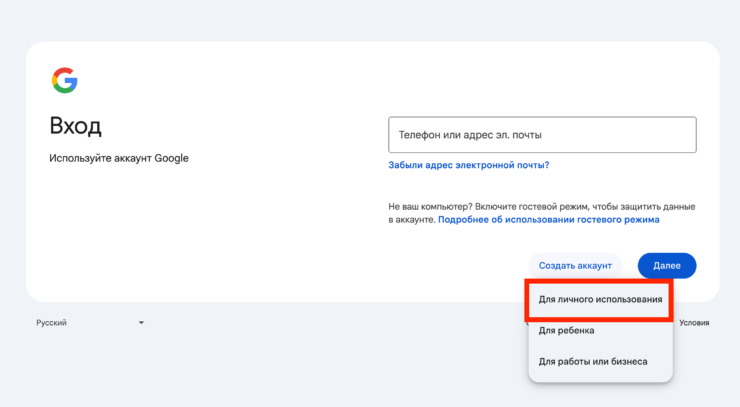Click the 'Вход' heading
Screen dimensions: 740x407
coord(75,126)
